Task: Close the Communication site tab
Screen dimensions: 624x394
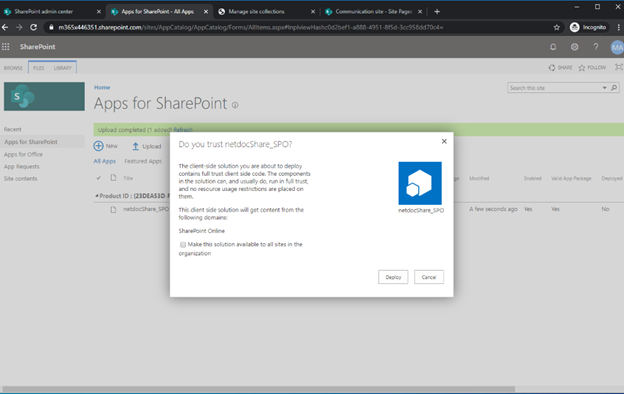Action: tap(420, 12)
